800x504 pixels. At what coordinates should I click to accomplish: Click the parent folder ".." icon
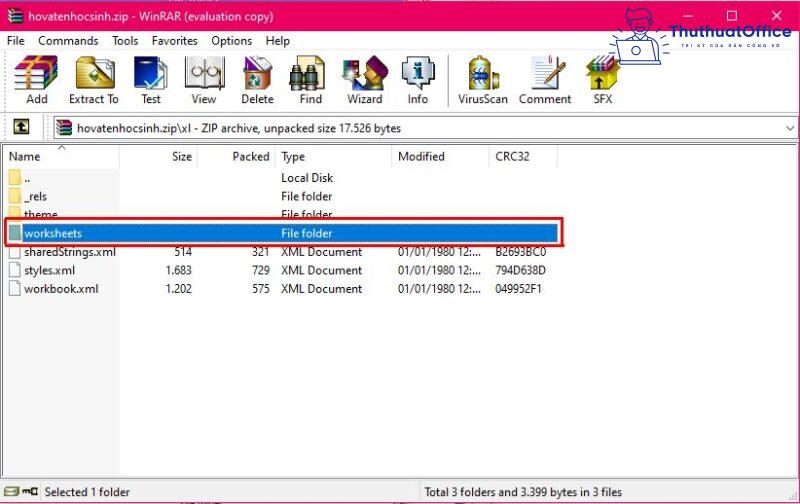point(15,178)
